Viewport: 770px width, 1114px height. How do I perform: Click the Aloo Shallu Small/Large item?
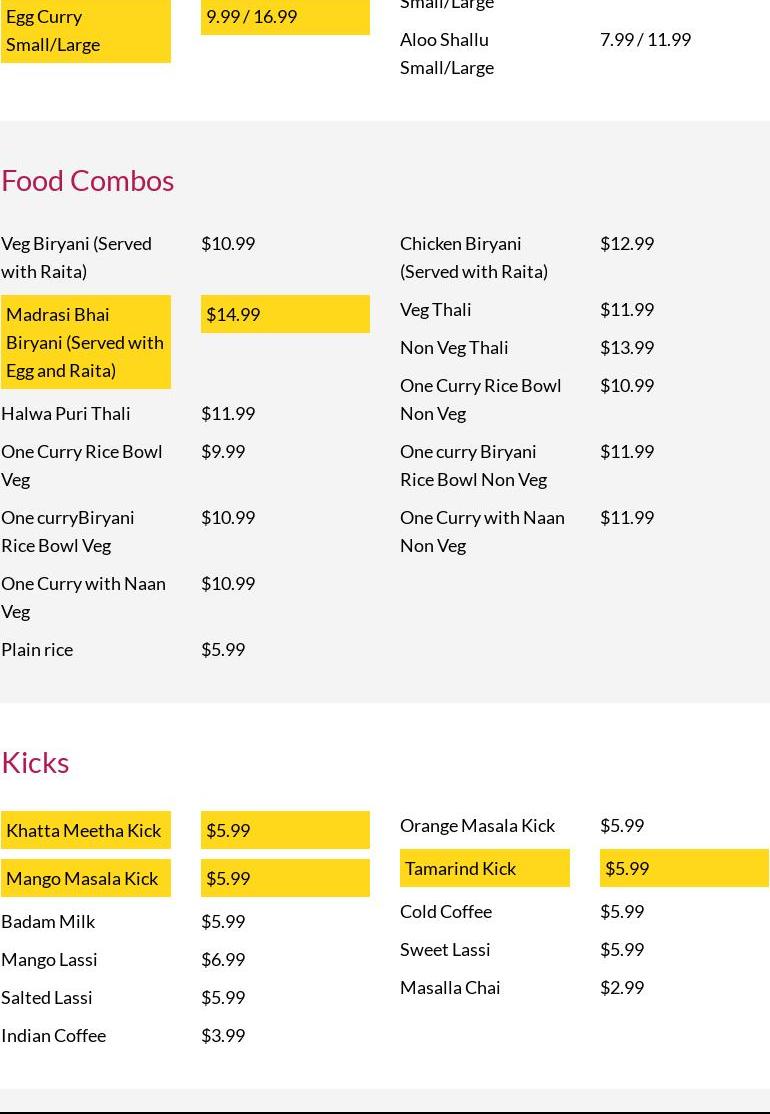[x=447, y=53]
